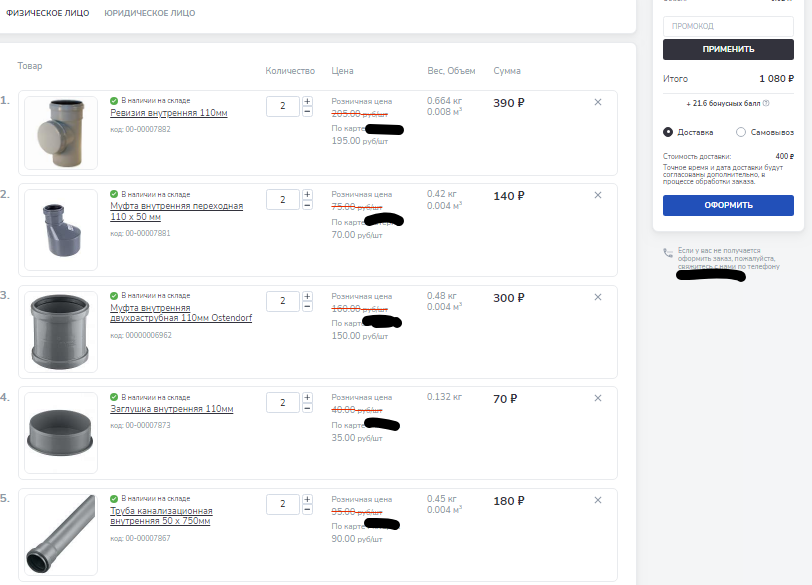Viewport: 812px width, 585px height.
Task: Increase quantity of Муфта двухраструбная Ostendorf
Action: coord(307,296)
